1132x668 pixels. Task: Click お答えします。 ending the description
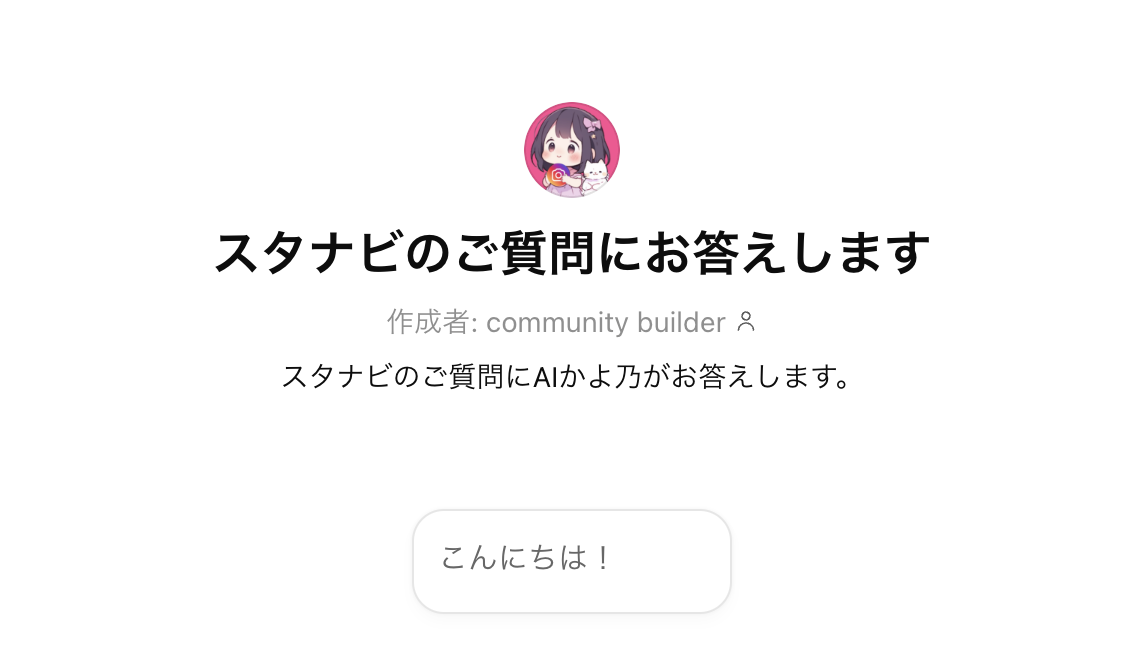click(761, 376)
